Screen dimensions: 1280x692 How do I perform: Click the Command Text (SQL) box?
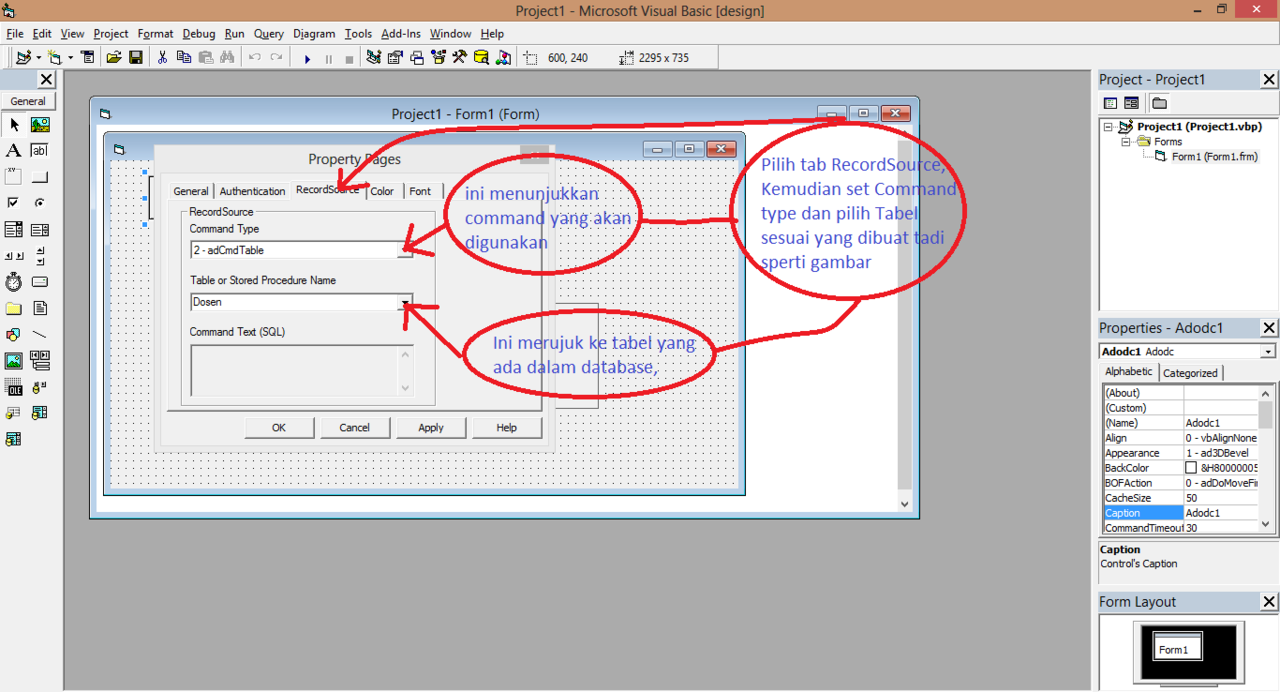tap(302, 371)
